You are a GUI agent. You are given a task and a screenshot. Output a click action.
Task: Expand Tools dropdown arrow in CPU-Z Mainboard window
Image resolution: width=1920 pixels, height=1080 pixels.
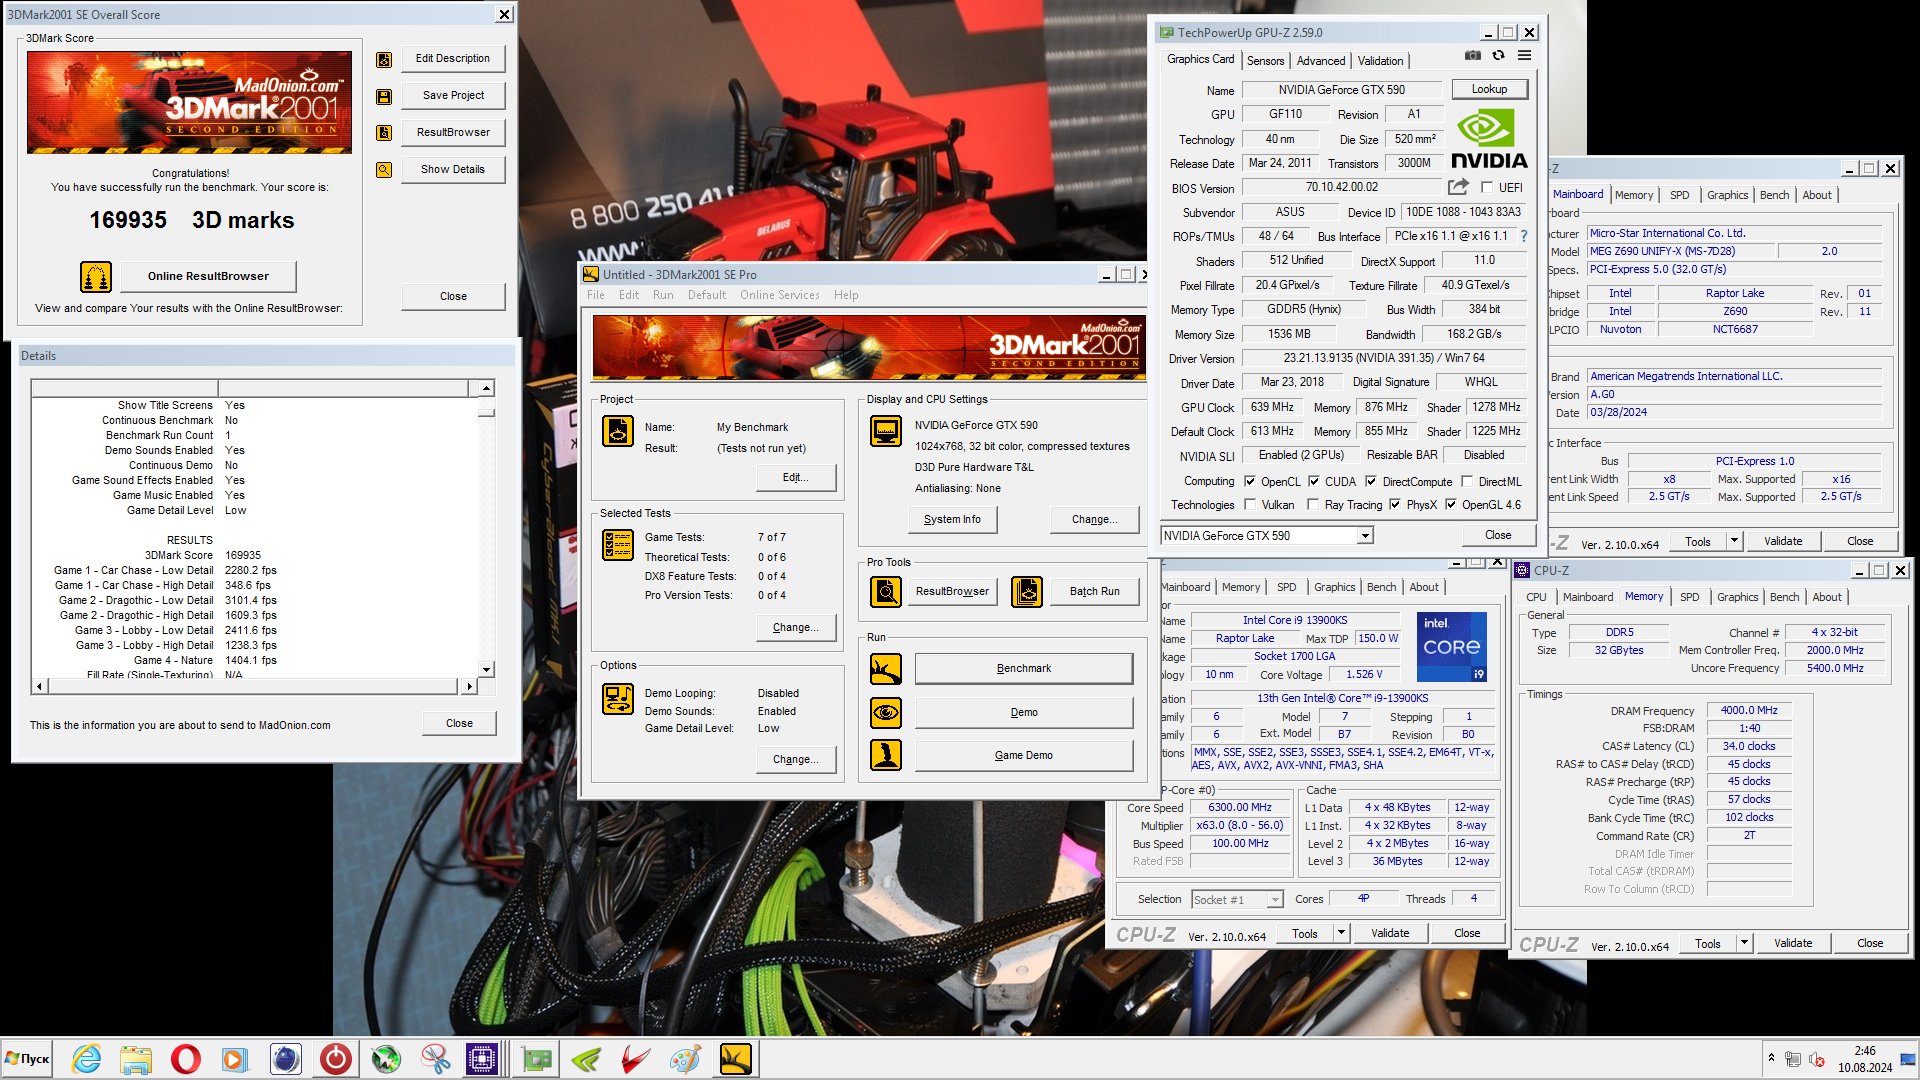tap(1734, 541)
